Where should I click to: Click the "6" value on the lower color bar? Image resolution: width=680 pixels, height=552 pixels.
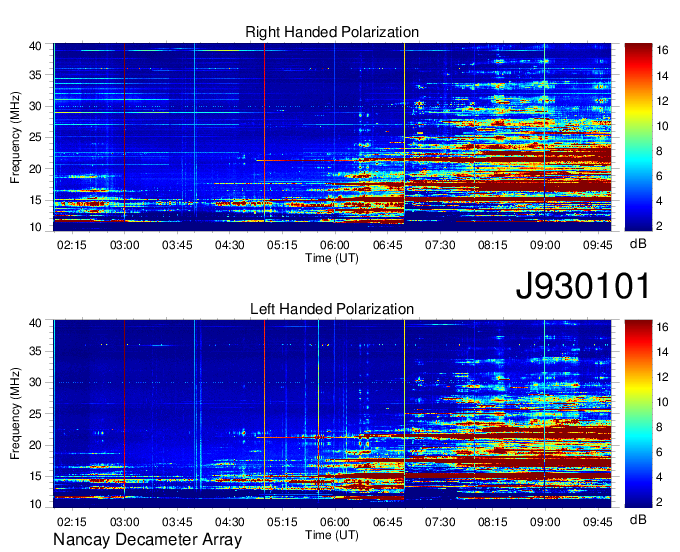coord(659,452)
